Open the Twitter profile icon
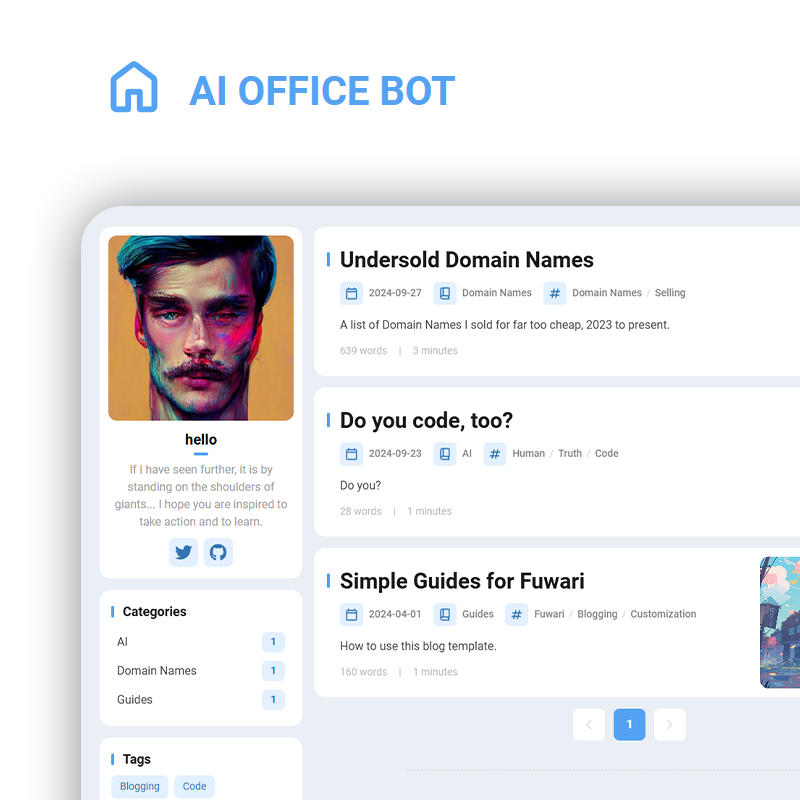The image size is (800, 800). 184,552
